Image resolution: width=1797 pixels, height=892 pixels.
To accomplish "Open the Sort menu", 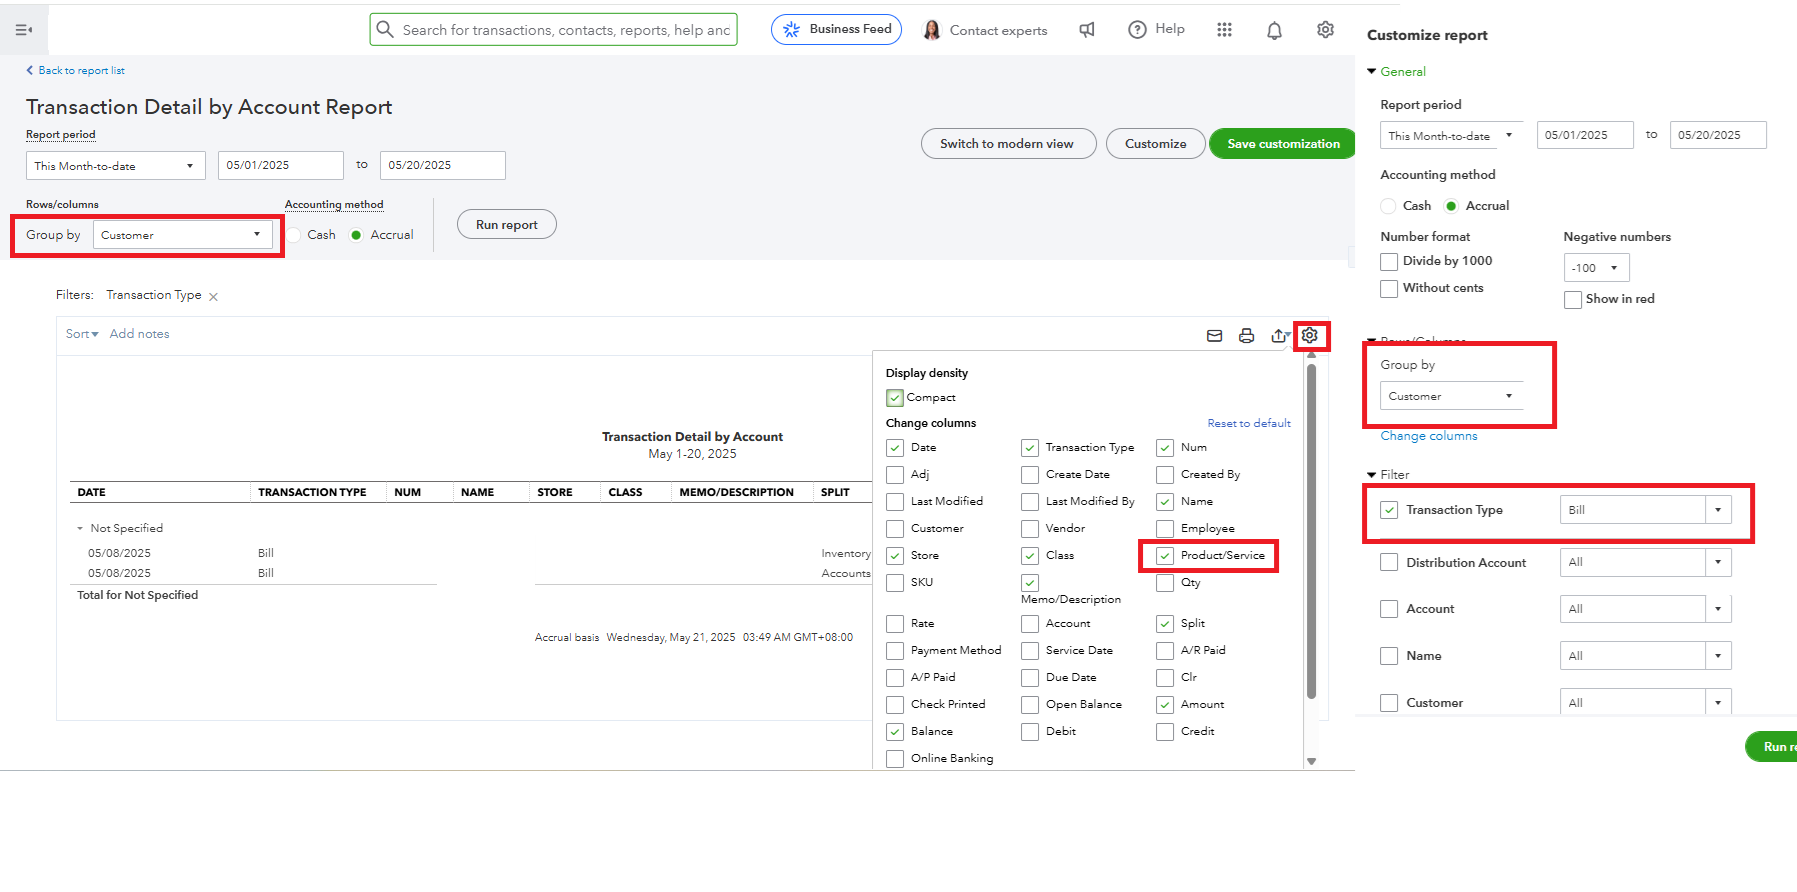I will point(82,334).
